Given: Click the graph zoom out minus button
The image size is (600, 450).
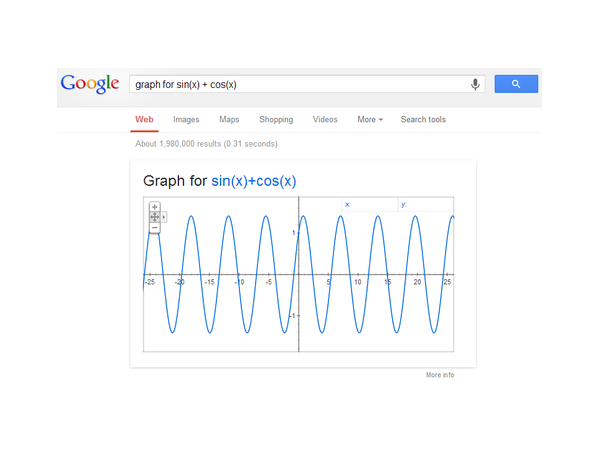Looking at the screenshot, I should tap(155, 228).
